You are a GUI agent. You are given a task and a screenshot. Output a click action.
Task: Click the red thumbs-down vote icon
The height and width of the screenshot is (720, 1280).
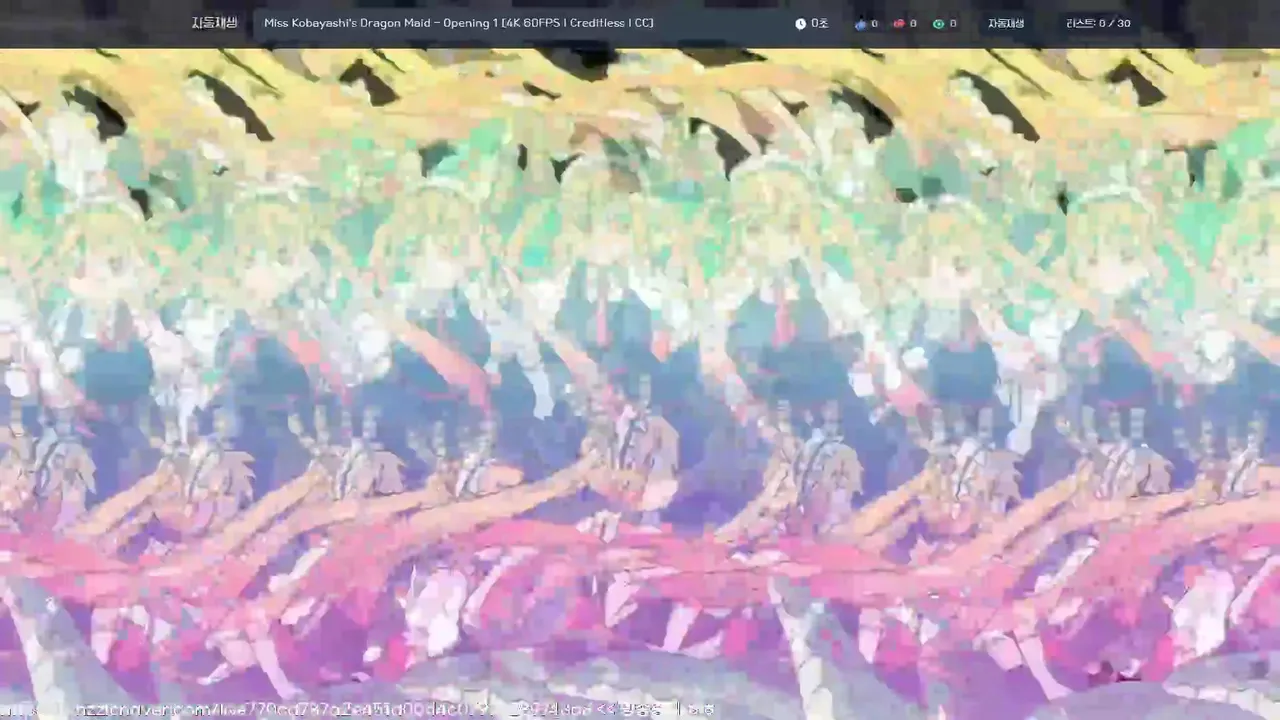pos(898,23)
